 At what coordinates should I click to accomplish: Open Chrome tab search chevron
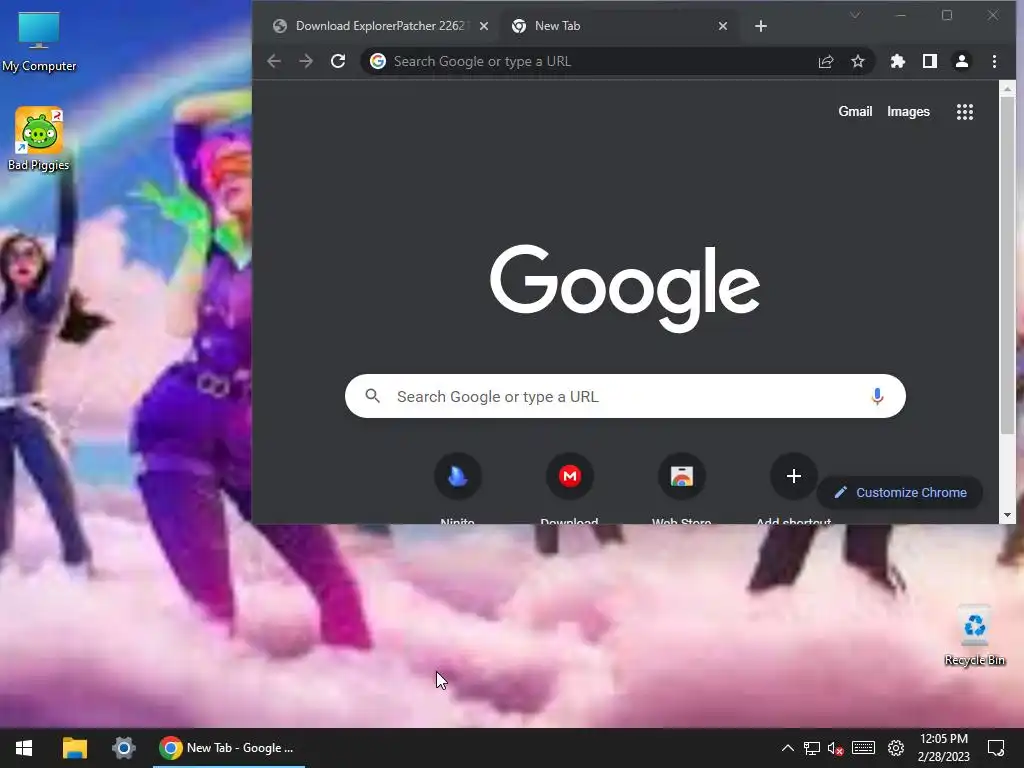[855, 15]
